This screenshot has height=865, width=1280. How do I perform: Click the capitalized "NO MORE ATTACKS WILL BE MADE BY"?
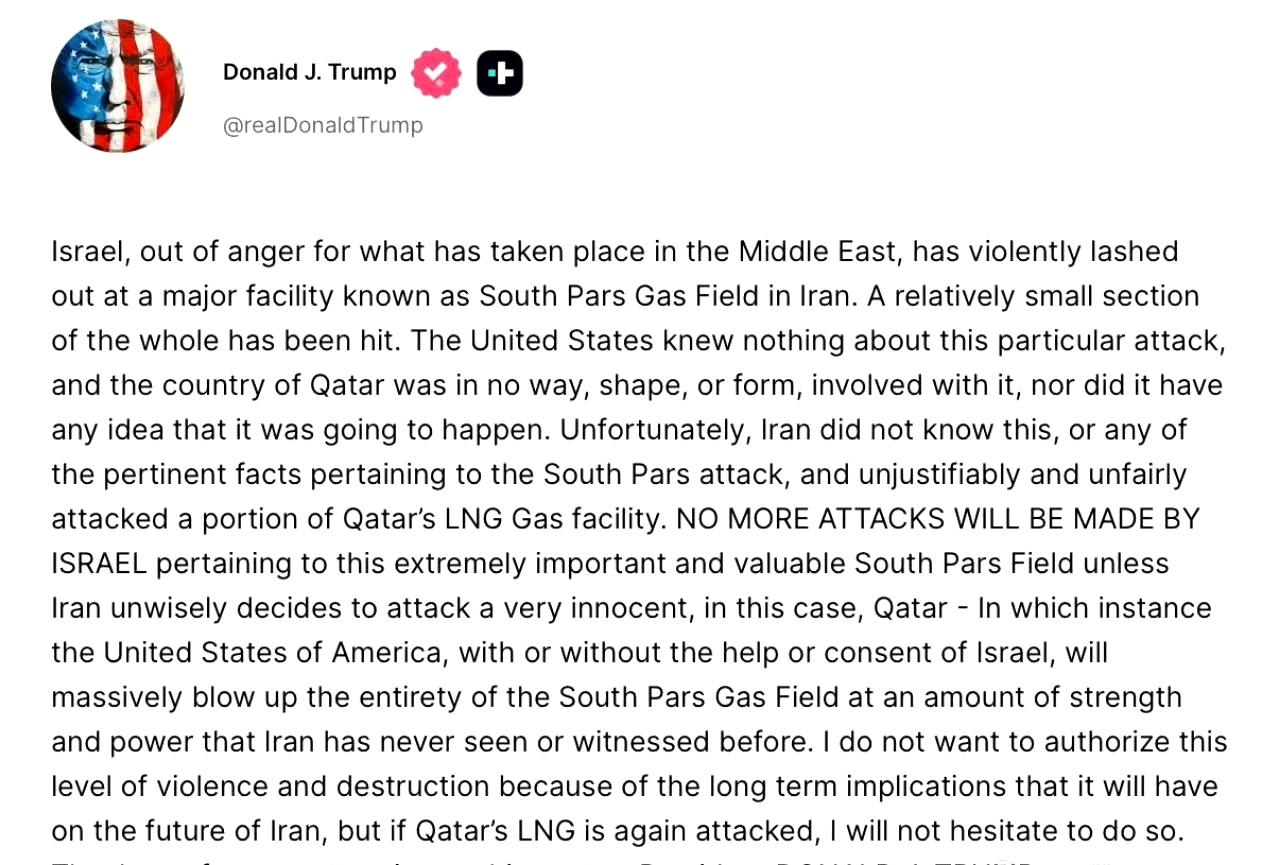click(x=938, y=519)
